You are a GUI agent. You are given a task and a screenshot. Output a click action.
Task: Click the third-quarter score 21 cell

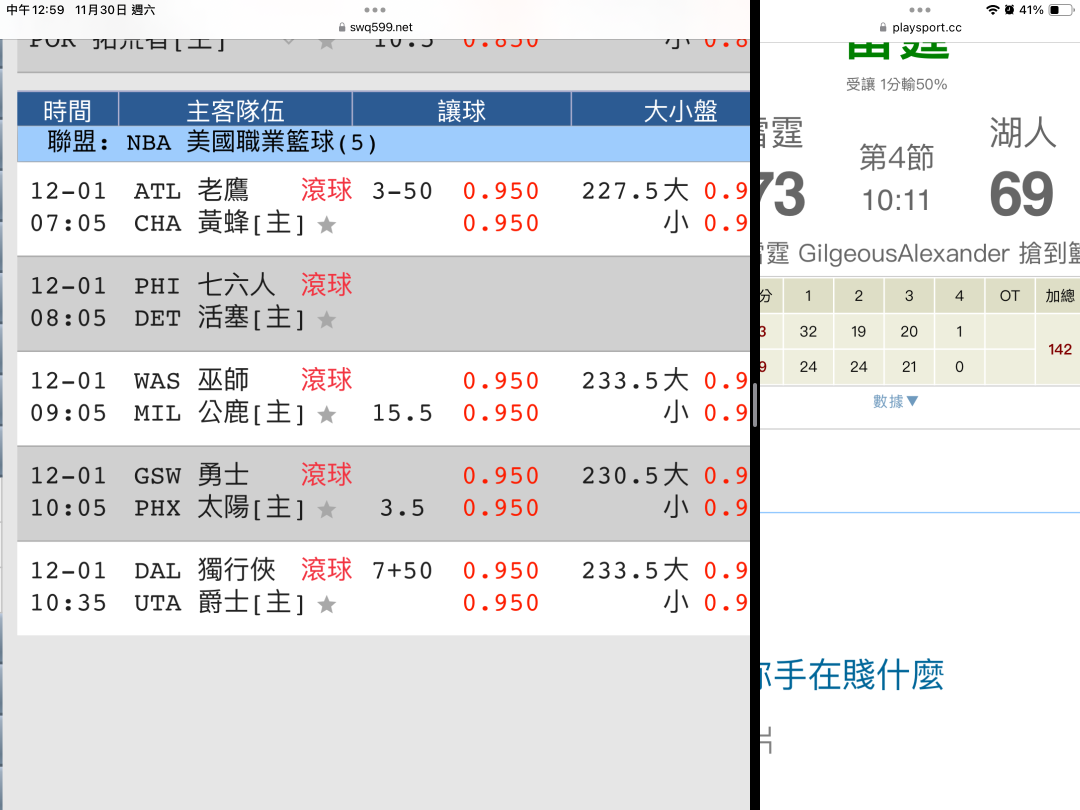(x=909, y=366)
